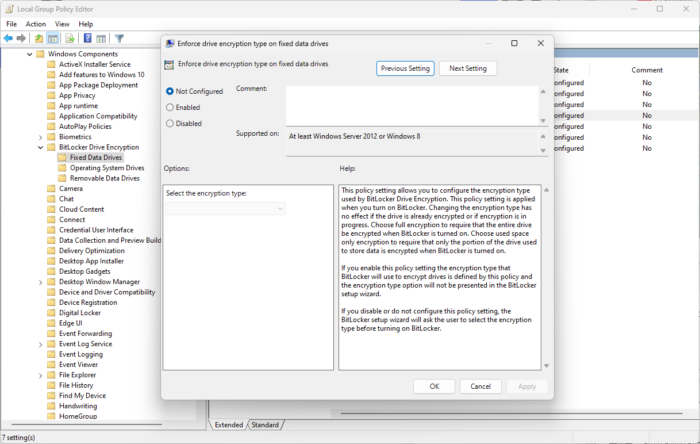Expand the Desktop Window Manager node
The width and height of the screenshot is (700, 444).
[x=40, y=282]
